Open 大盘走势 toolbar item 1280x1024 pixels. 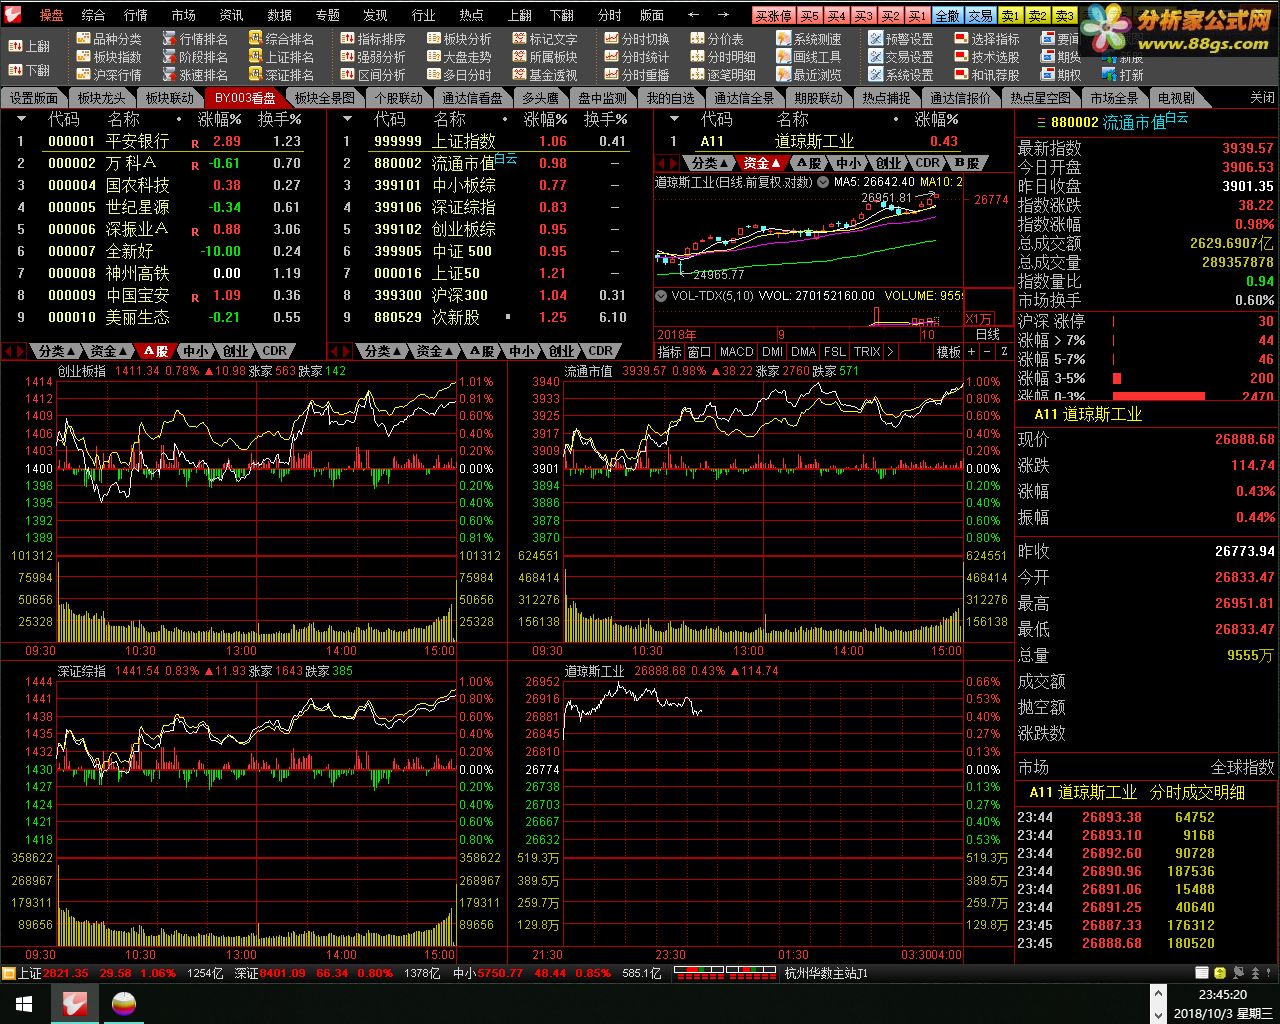(x=459, y=57)
